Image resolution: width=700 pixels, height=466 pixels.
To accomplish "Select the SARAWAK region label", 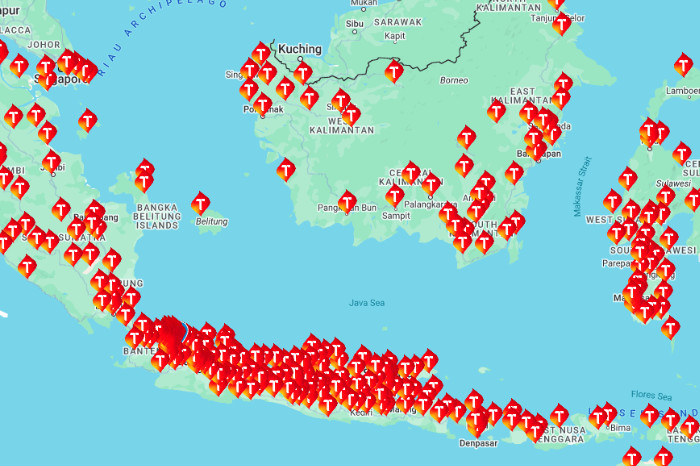I will tap(398, 22).
